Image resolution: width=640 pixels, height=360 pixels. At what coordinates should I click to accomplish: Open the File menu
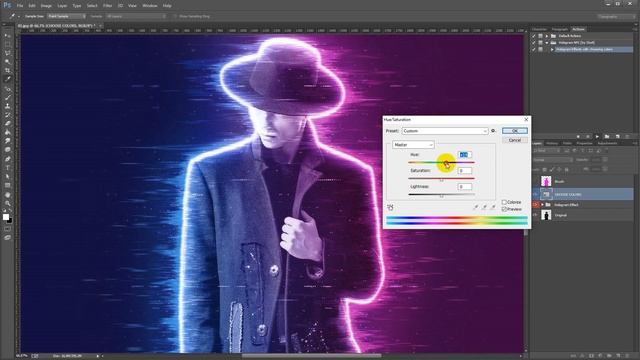(x=20, y=6)
